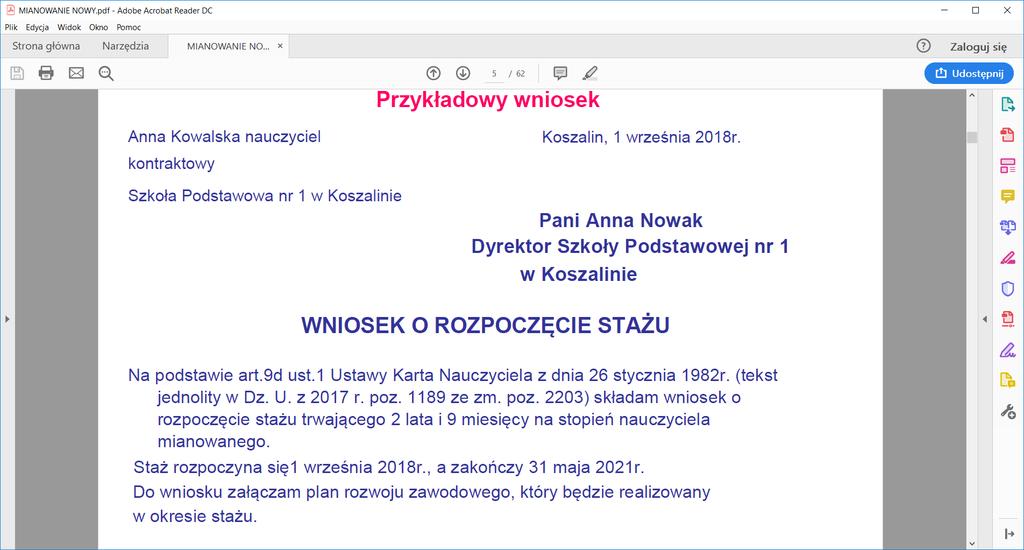Image resolution: width=1024 pixels, height=550 pixels.
Task: Open the Send for Review tool in sidebar
Action: click(x=1008, y=380)
